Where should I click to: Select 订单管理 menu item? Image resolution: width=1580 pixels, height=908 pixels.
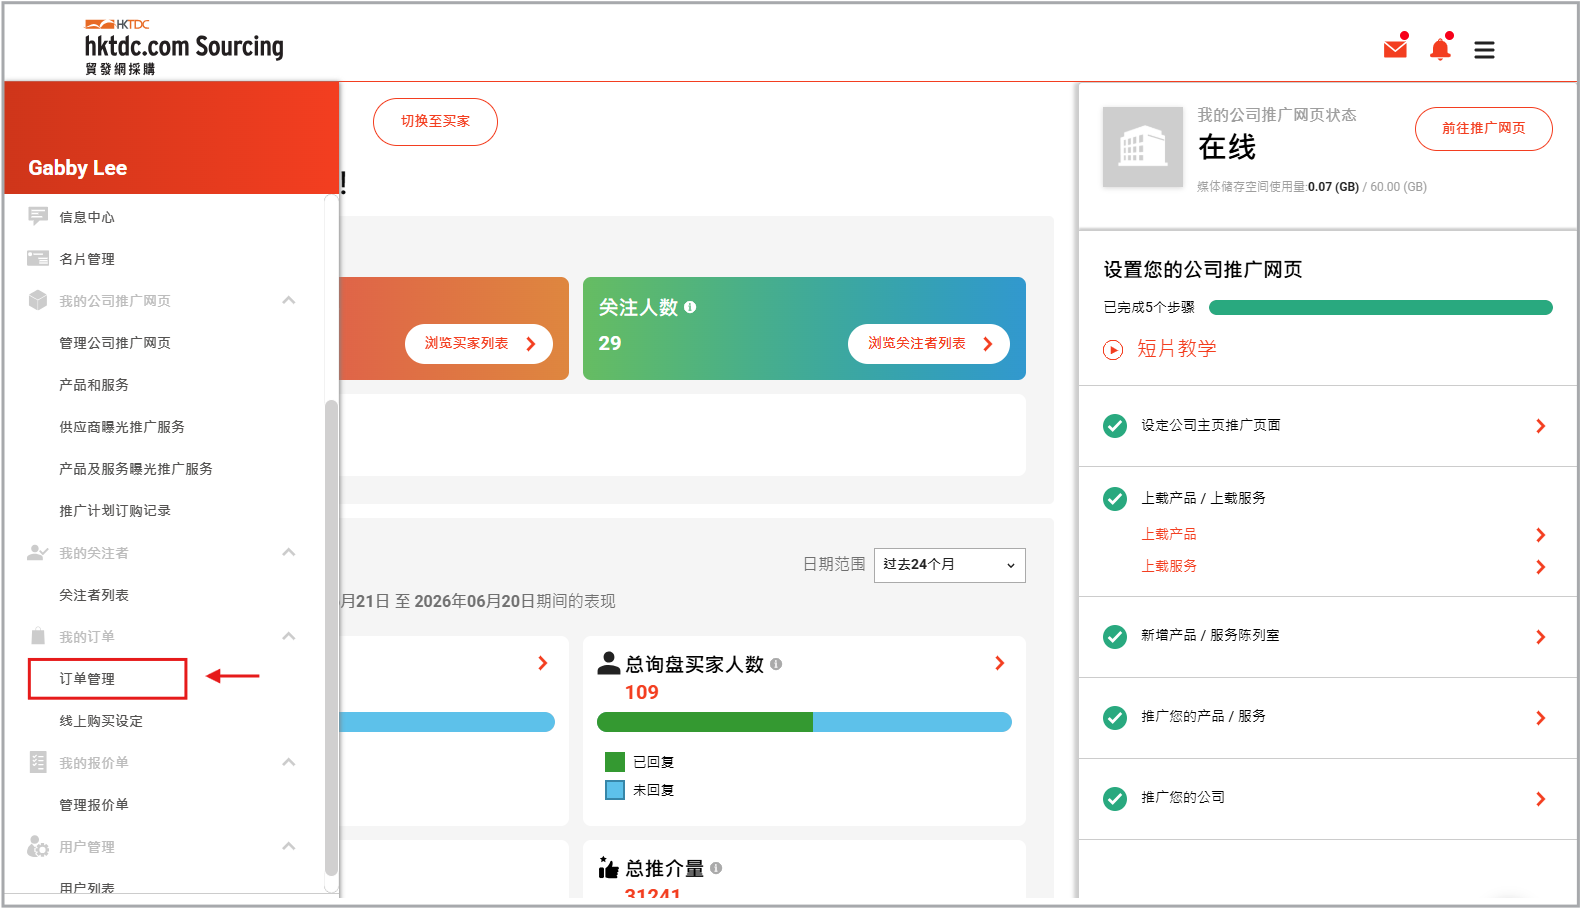click(87, 679)
